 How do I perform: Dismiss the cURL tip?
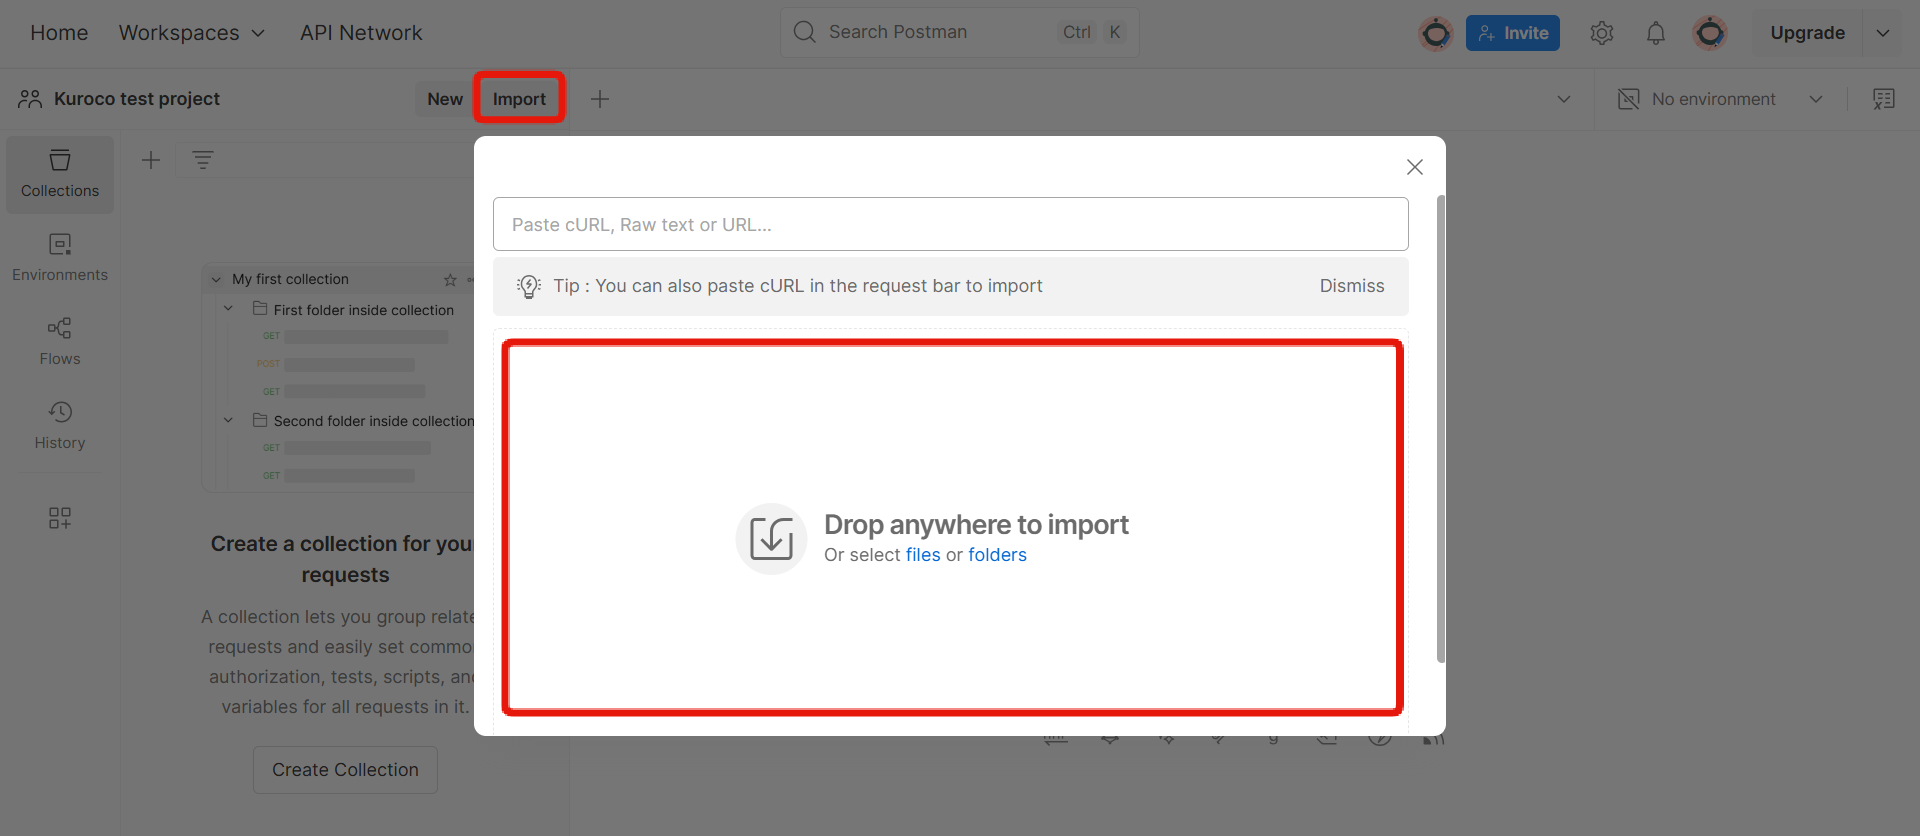1352,286
